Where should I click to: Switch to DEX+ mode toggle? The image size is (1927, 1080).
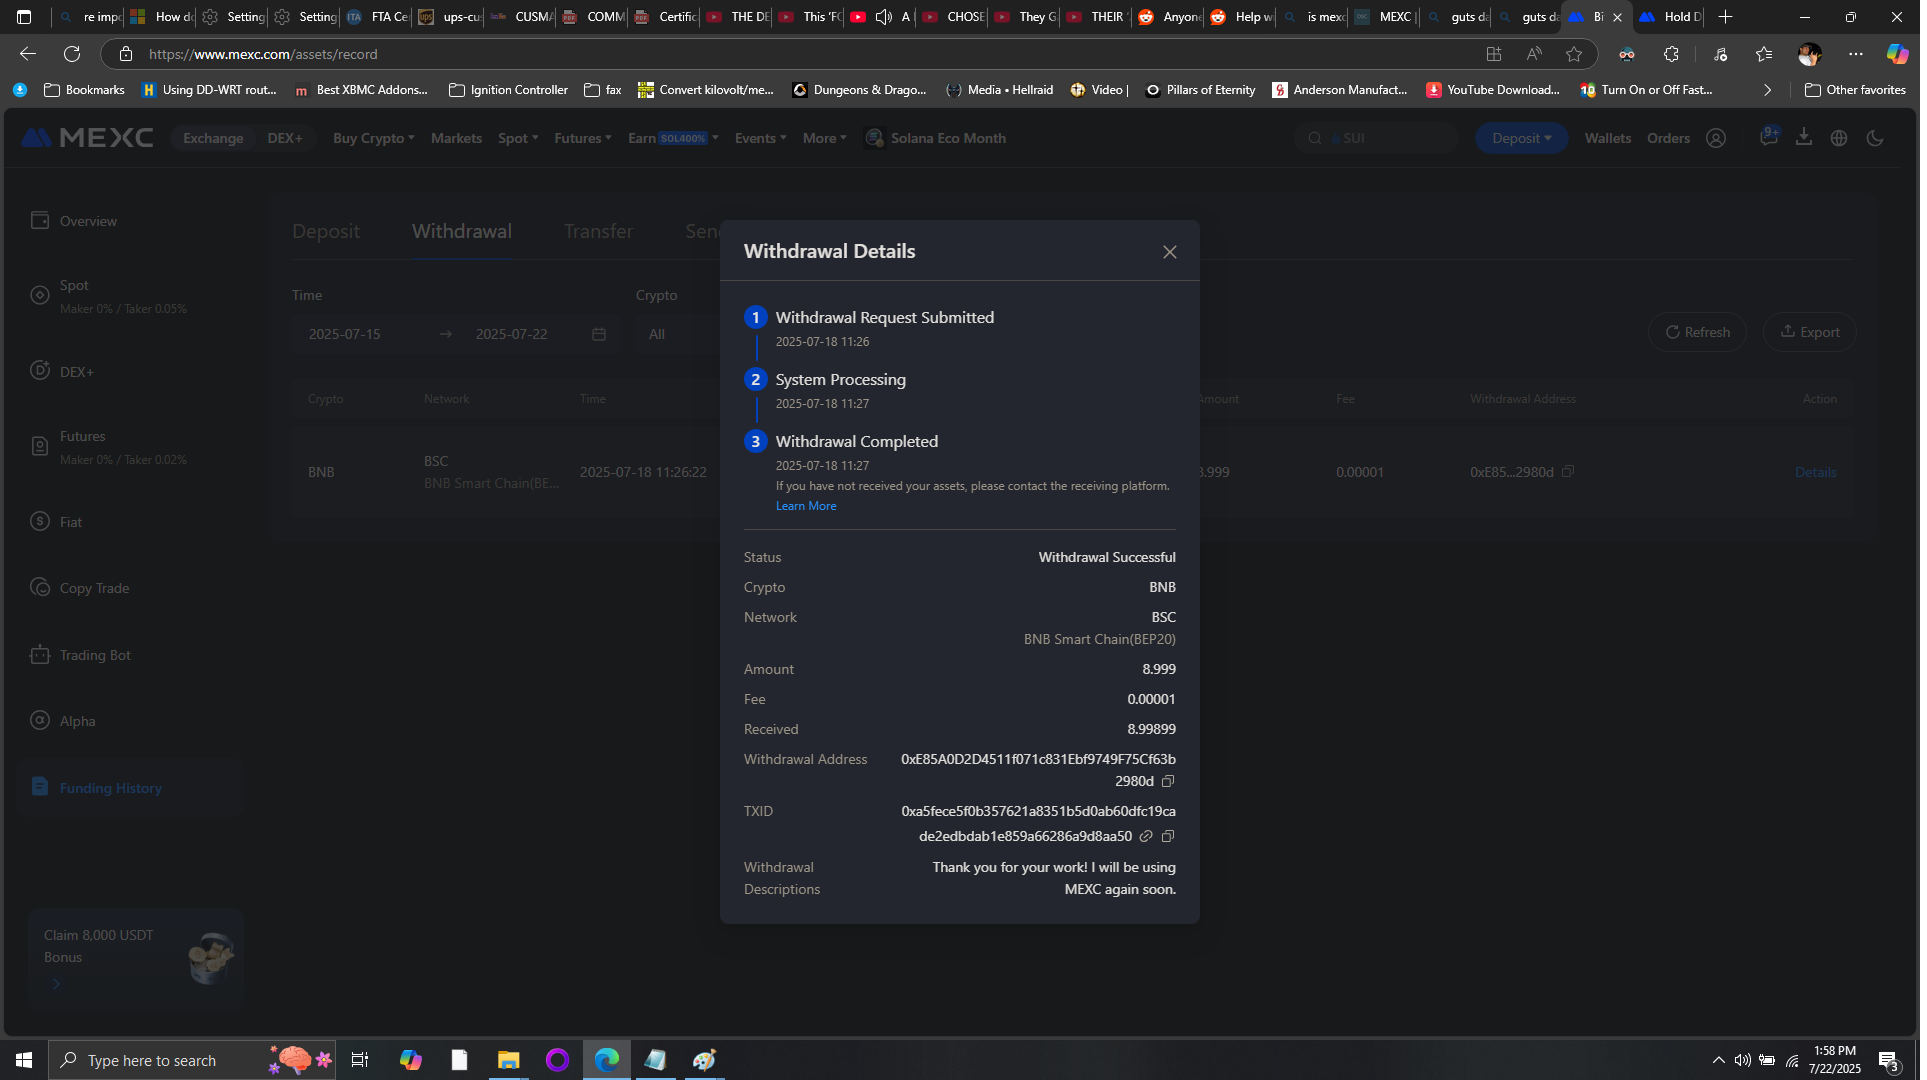285,138
